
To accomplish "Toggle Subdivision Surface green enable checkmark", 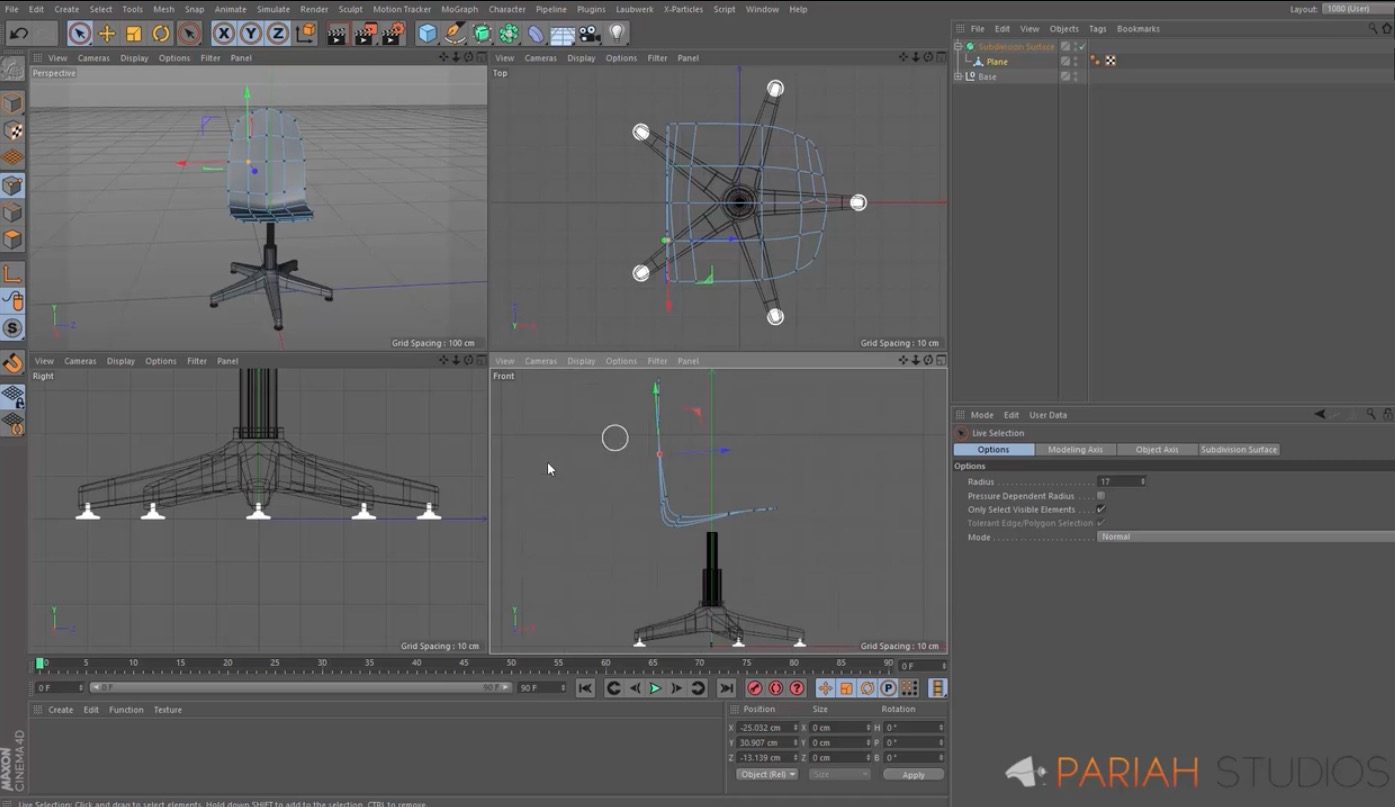I will 1082,46.
